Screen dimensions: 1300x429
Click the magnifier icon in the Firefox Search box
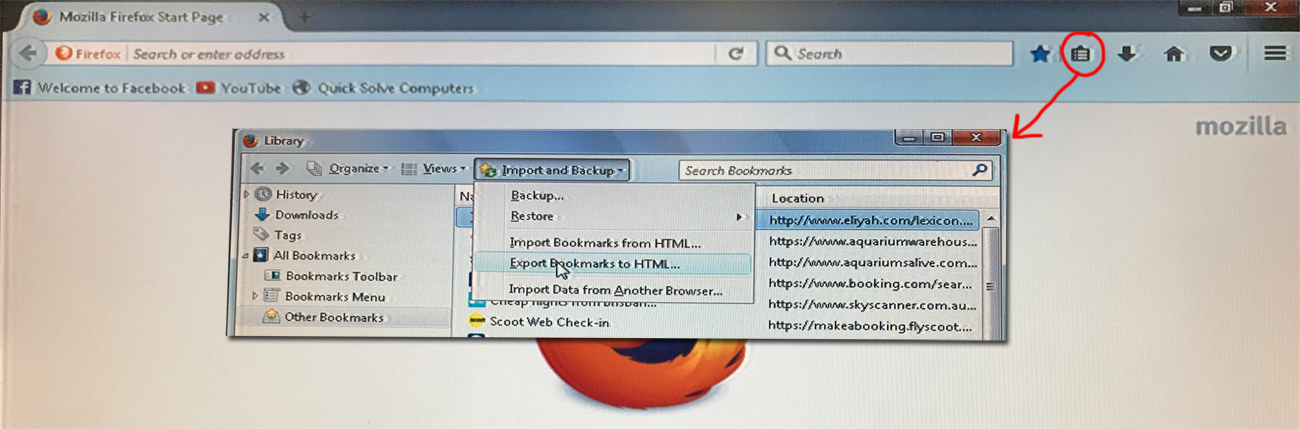783,54
